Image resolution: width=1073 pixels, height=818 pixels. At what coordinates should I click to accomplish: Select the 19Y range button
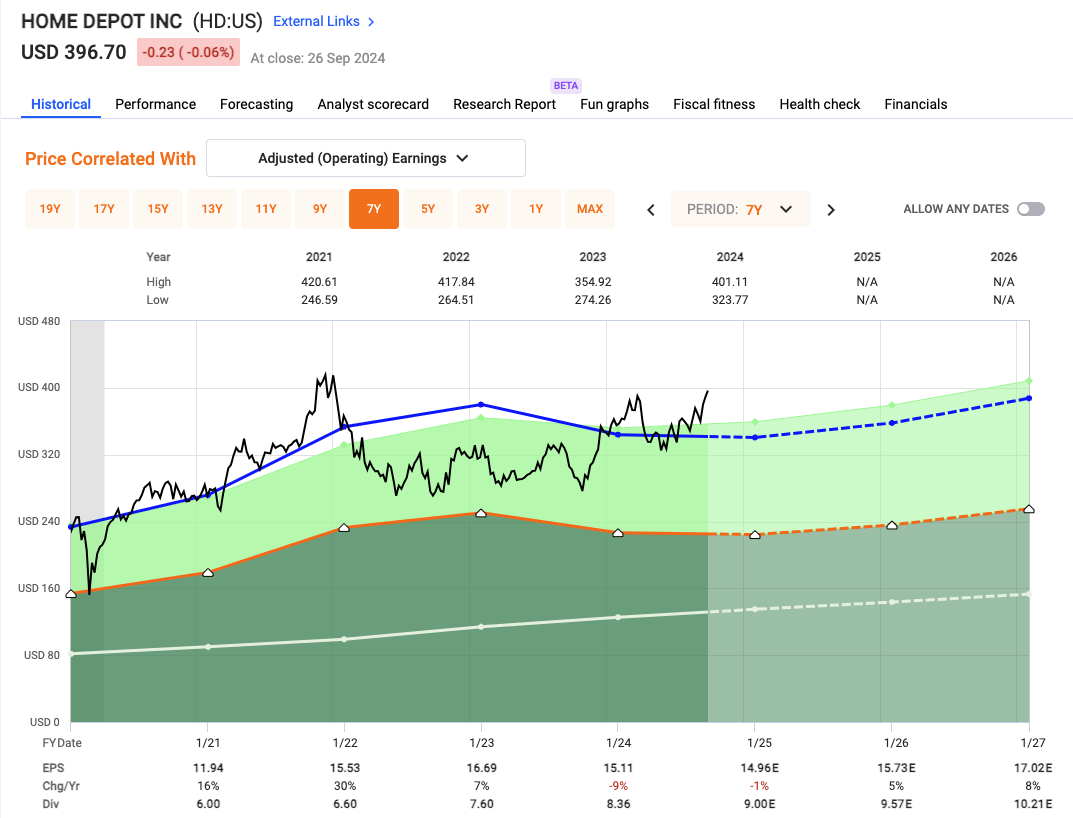pyautogui.click(x=50, y=209)
